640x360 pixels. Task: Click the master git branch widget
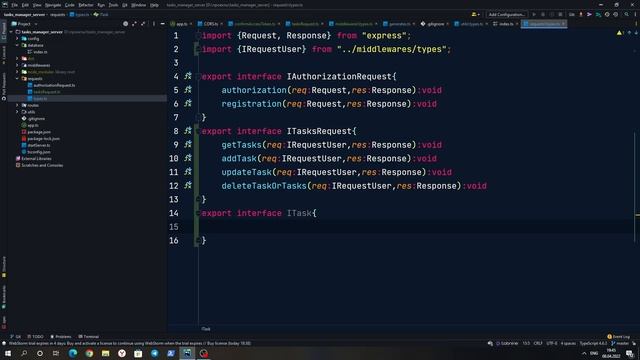620,344
